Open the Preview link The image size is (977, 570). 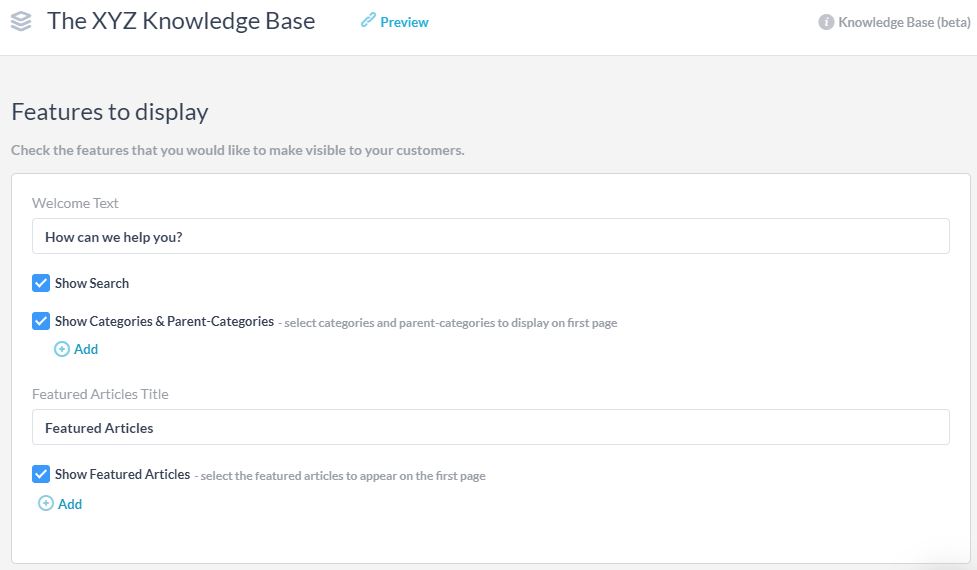click(404, 22)
